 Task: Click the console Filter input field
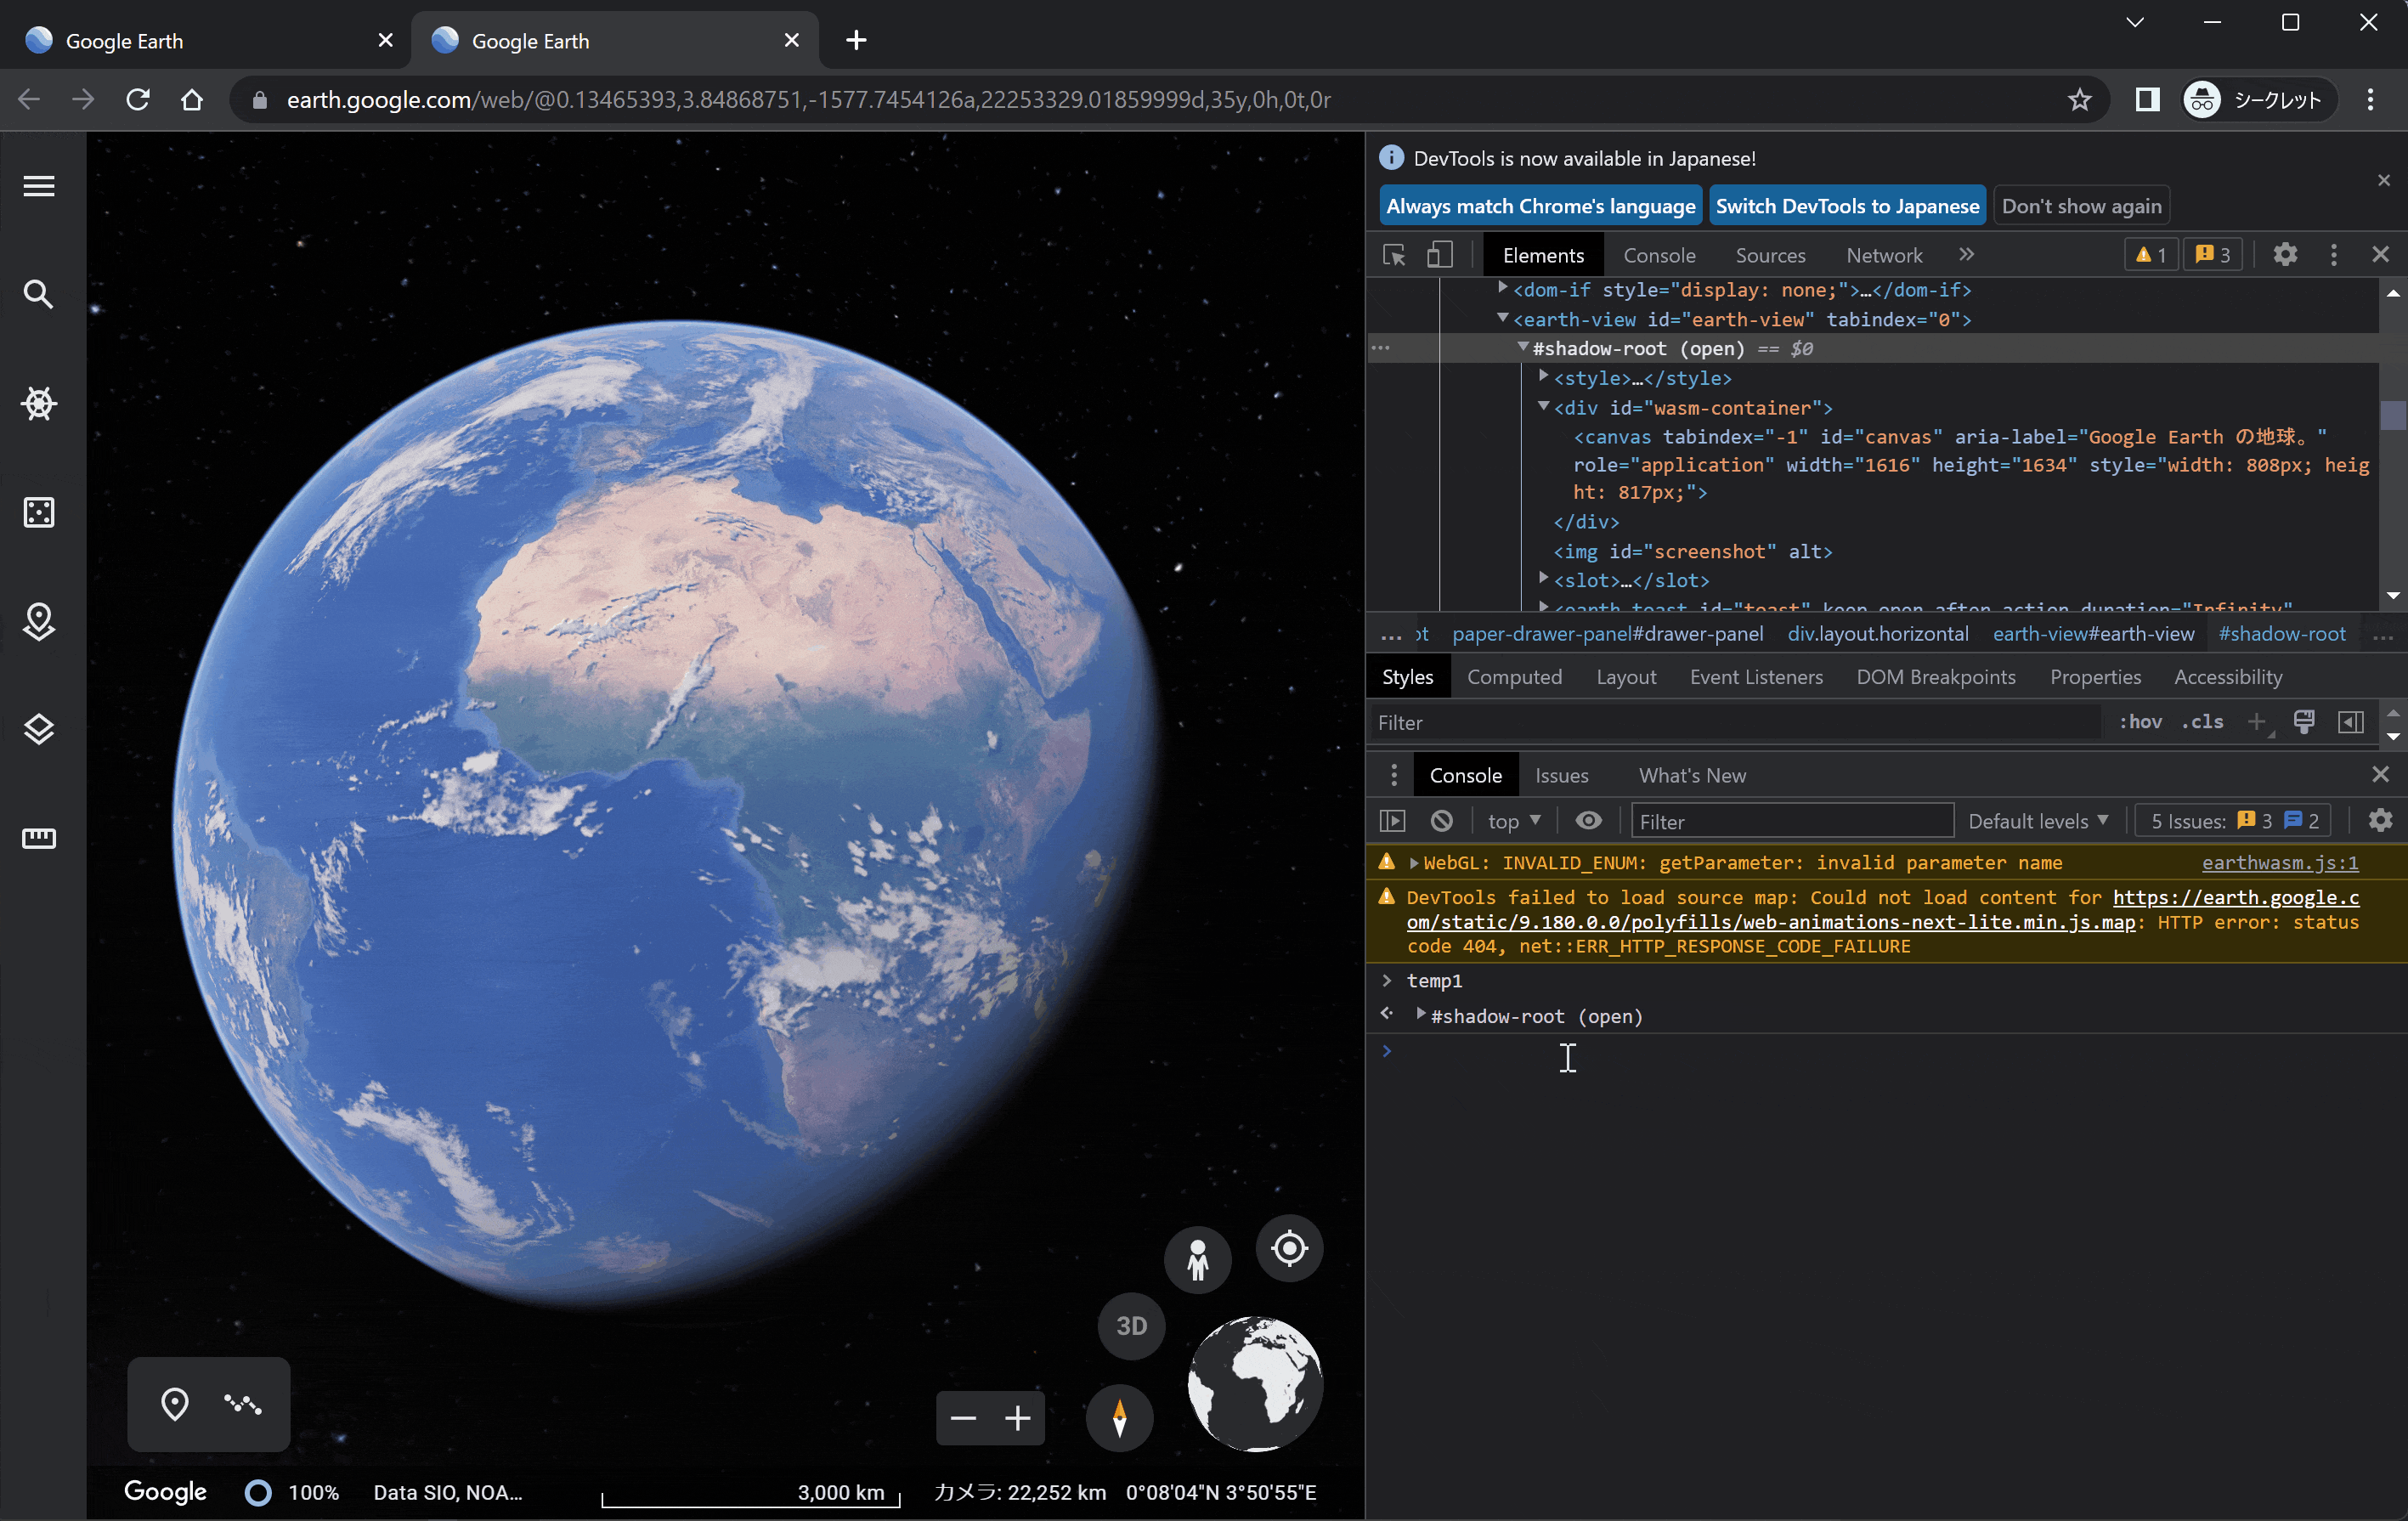1790,821
